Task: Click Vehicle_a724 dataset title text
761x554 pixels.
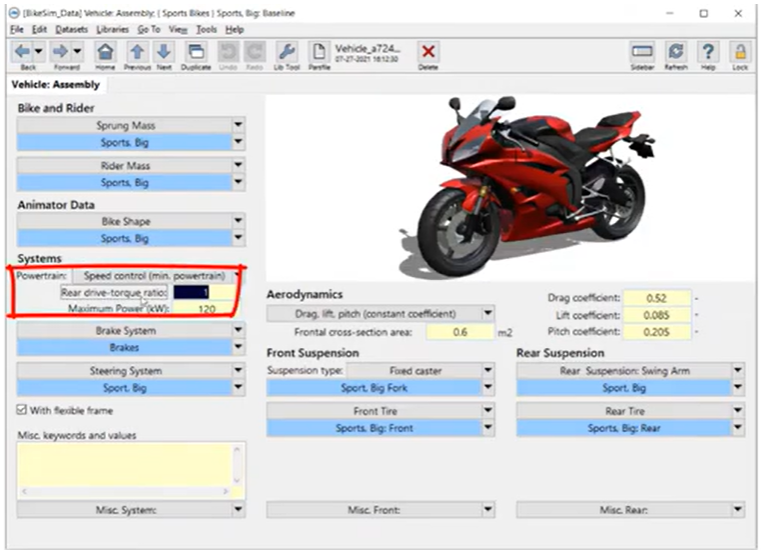Action: (367, 48)
